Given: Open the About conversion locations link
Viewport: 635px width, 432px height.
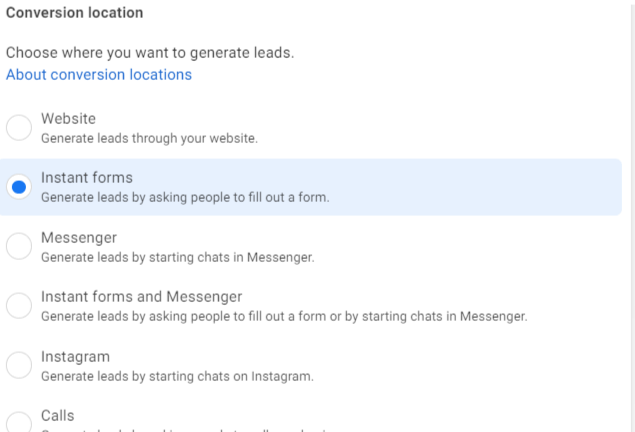Looking at the screenshot, I should coord(99,75).
